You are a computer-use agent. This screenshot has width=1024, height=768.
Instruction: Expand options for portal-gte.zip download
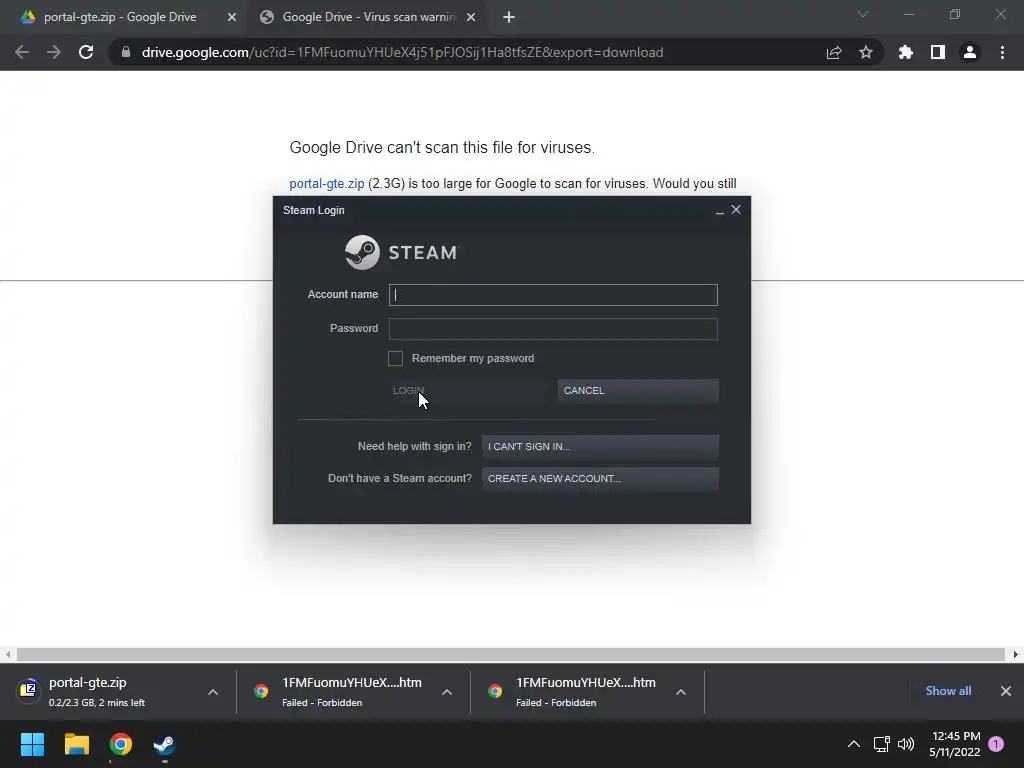click(213, 692)
